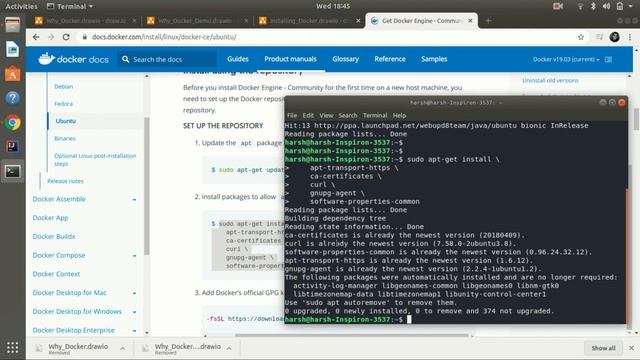Go back with the browser back arrow
Image resolution: width=640 pixels, height=360 pixels.
(x=36, y=37)
